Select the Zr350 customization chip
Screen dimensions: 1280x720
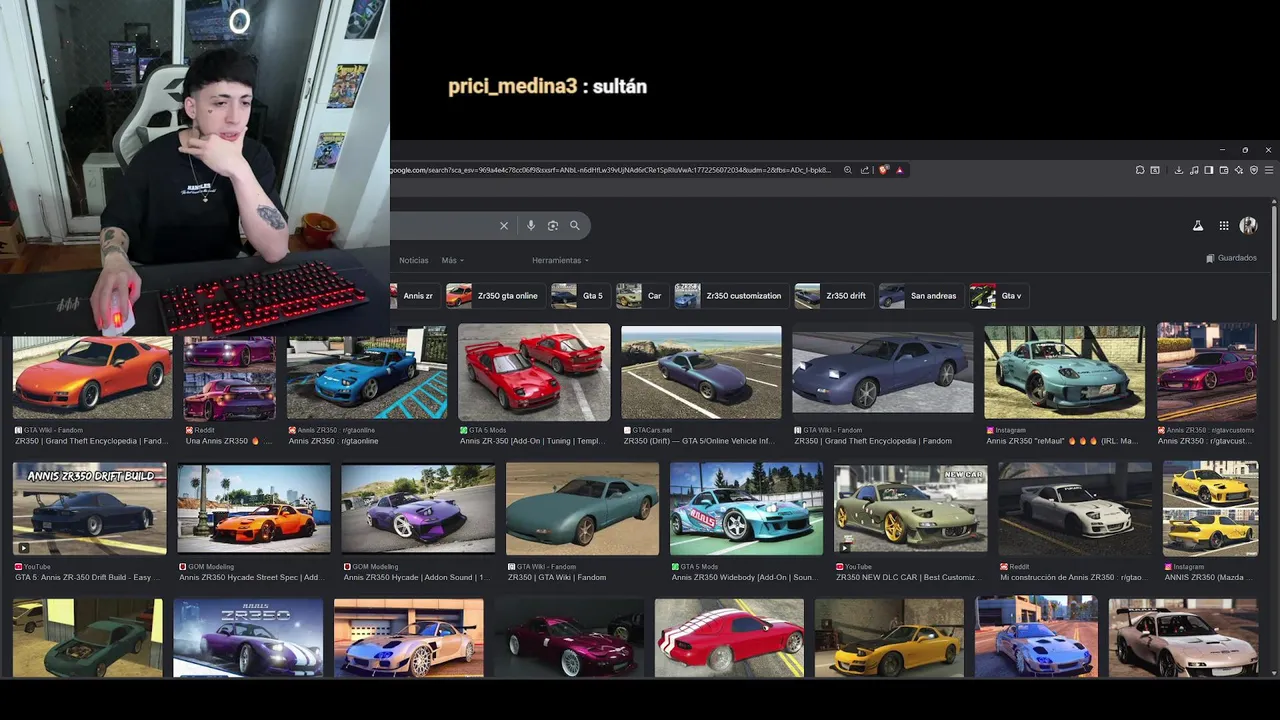pos(730,296)
